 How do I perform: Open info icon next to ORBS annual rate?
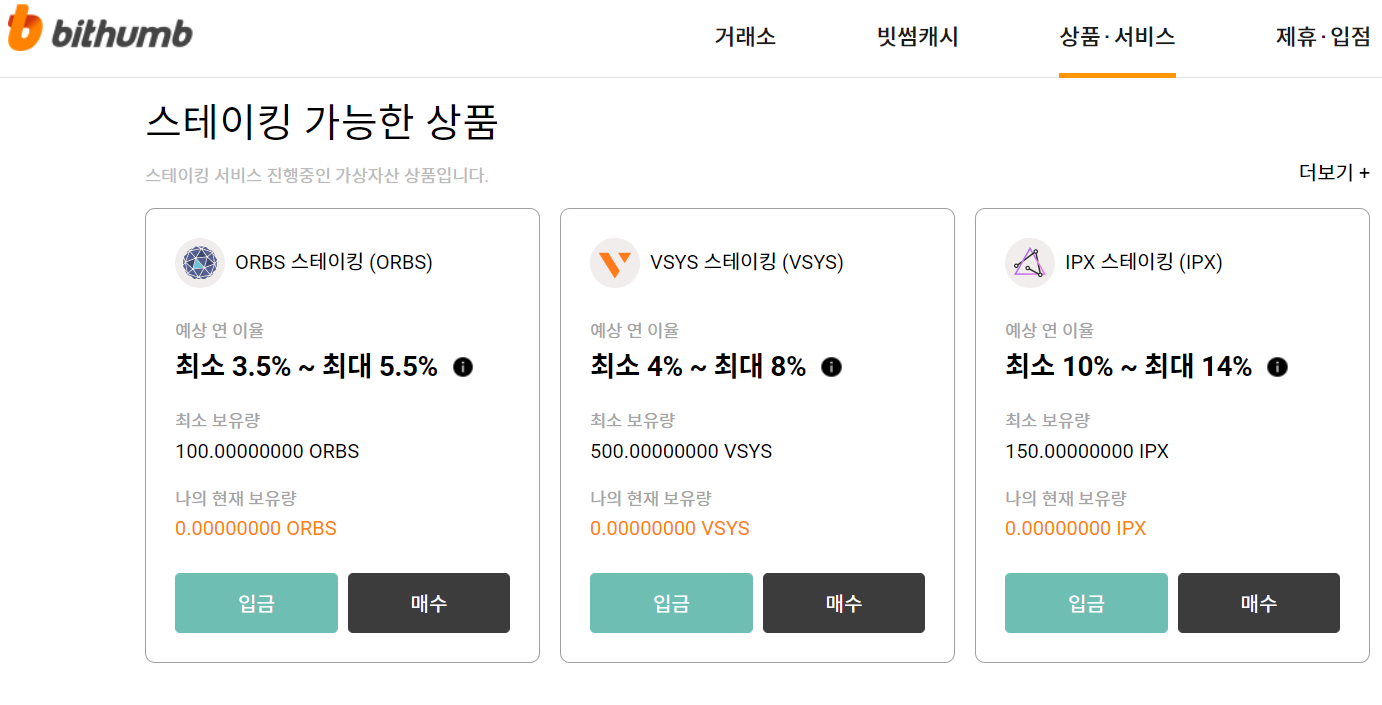[463, 367]
